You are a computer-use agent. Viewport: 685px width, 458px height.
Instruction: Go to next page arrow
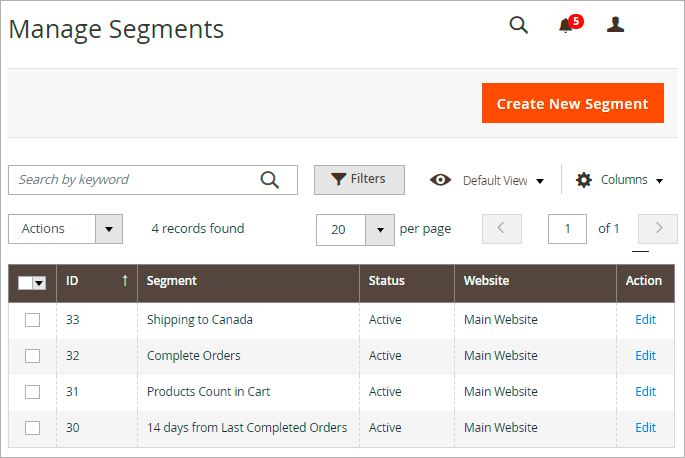click(658, 229)
